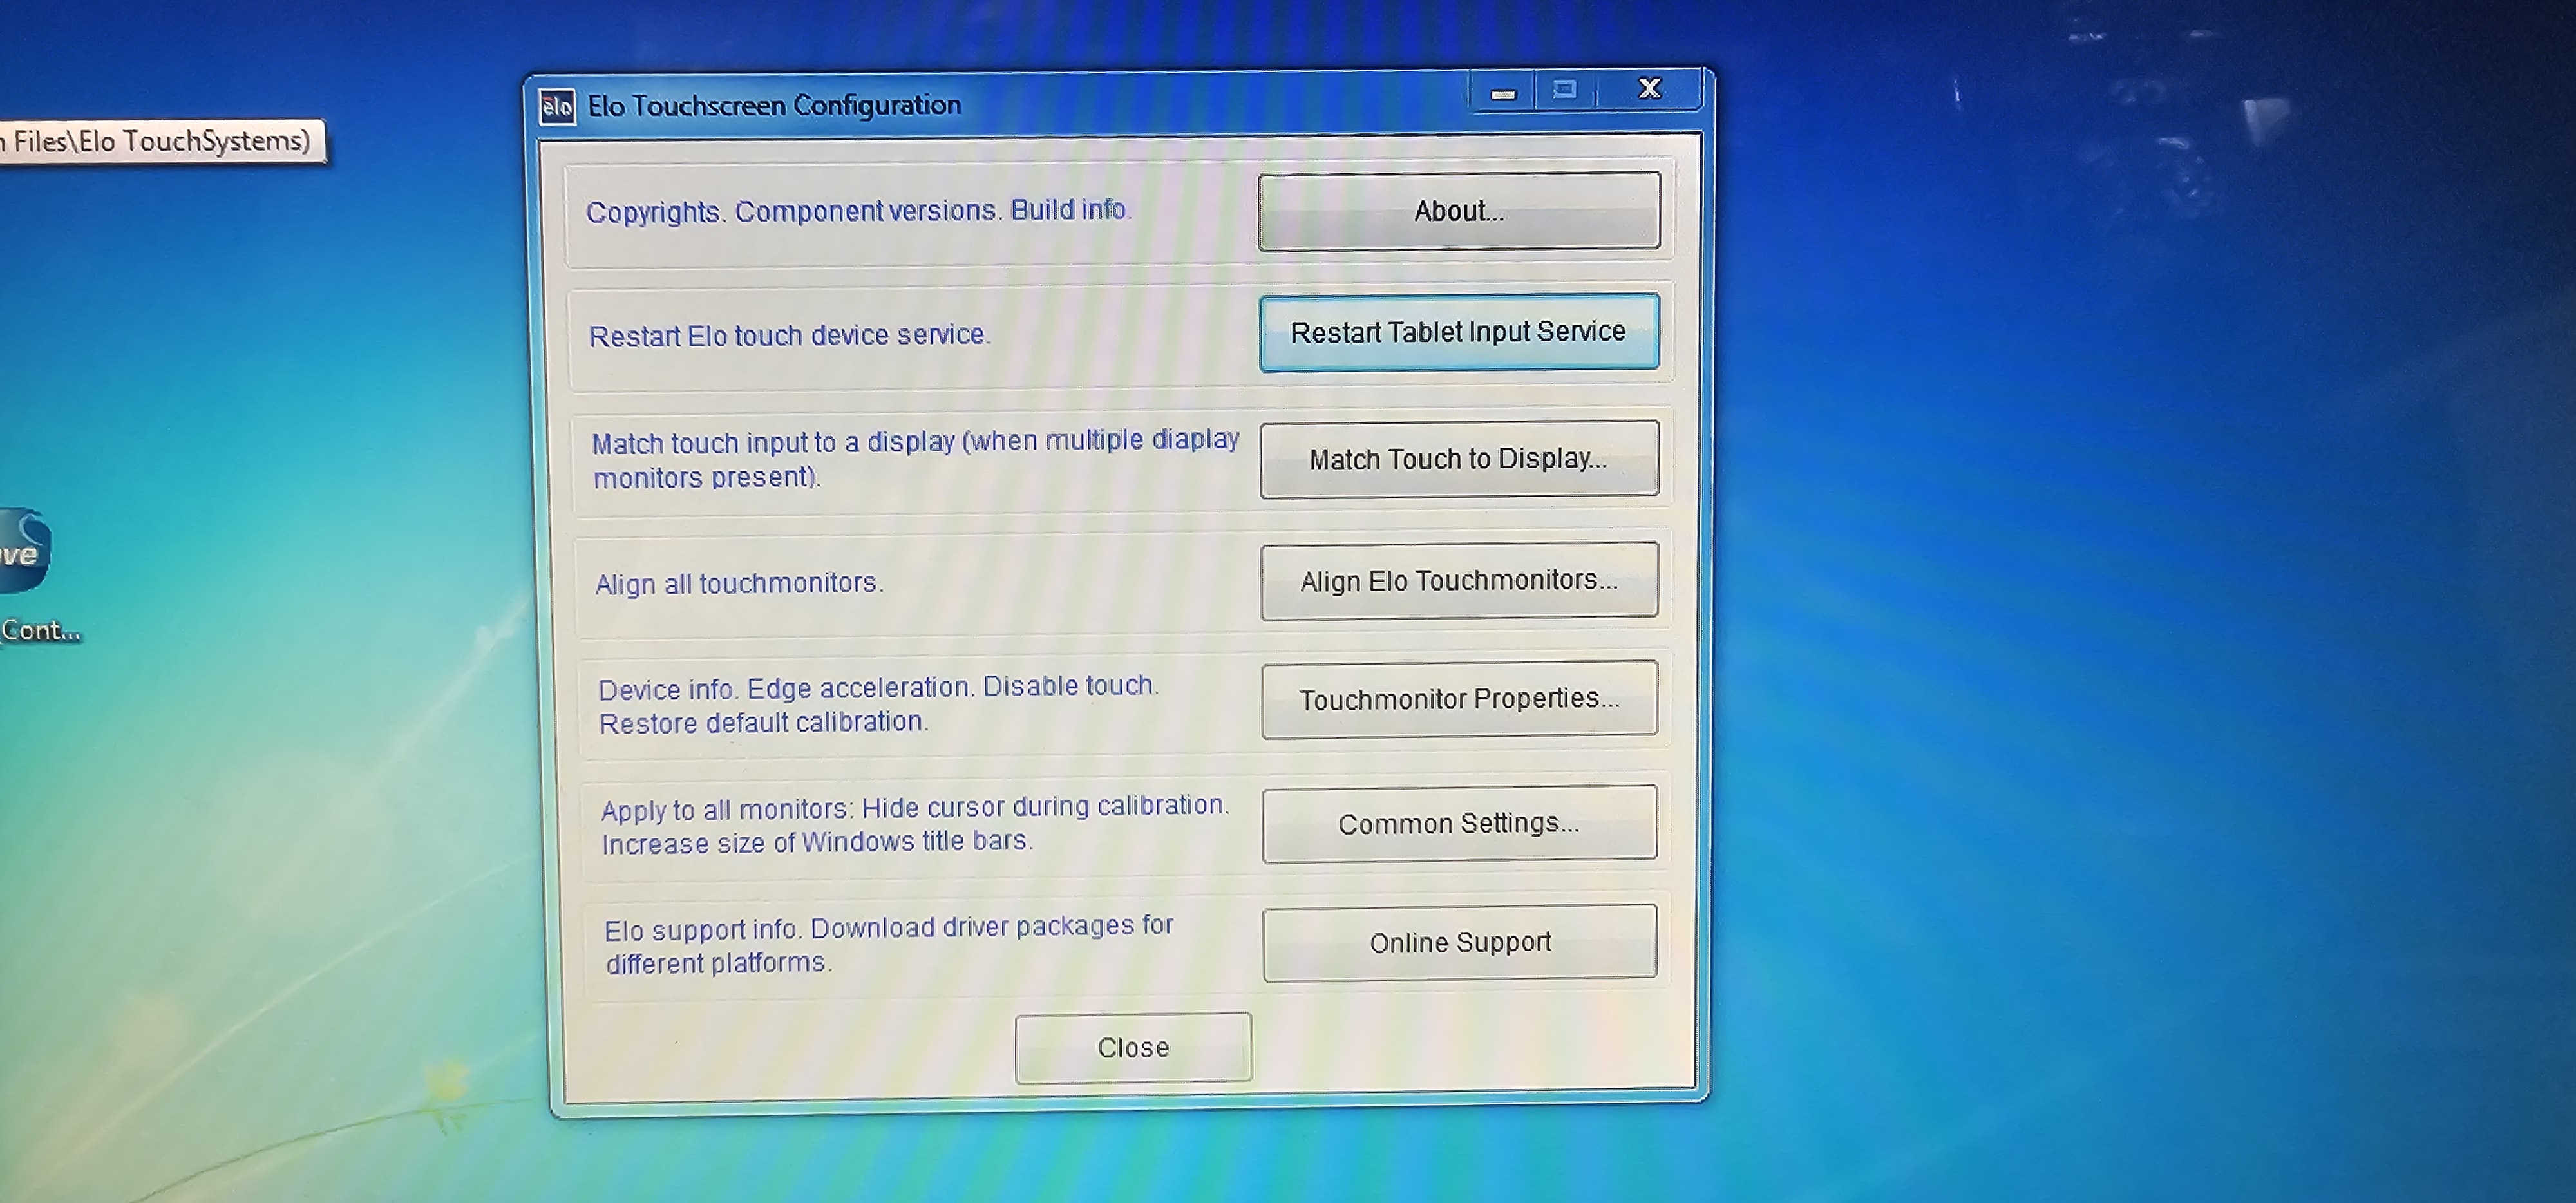Image resolution: width=2576 pixels, height=1203 pixels.
Task: Close window using title bar X
Action: click(x=1650, y=89)
